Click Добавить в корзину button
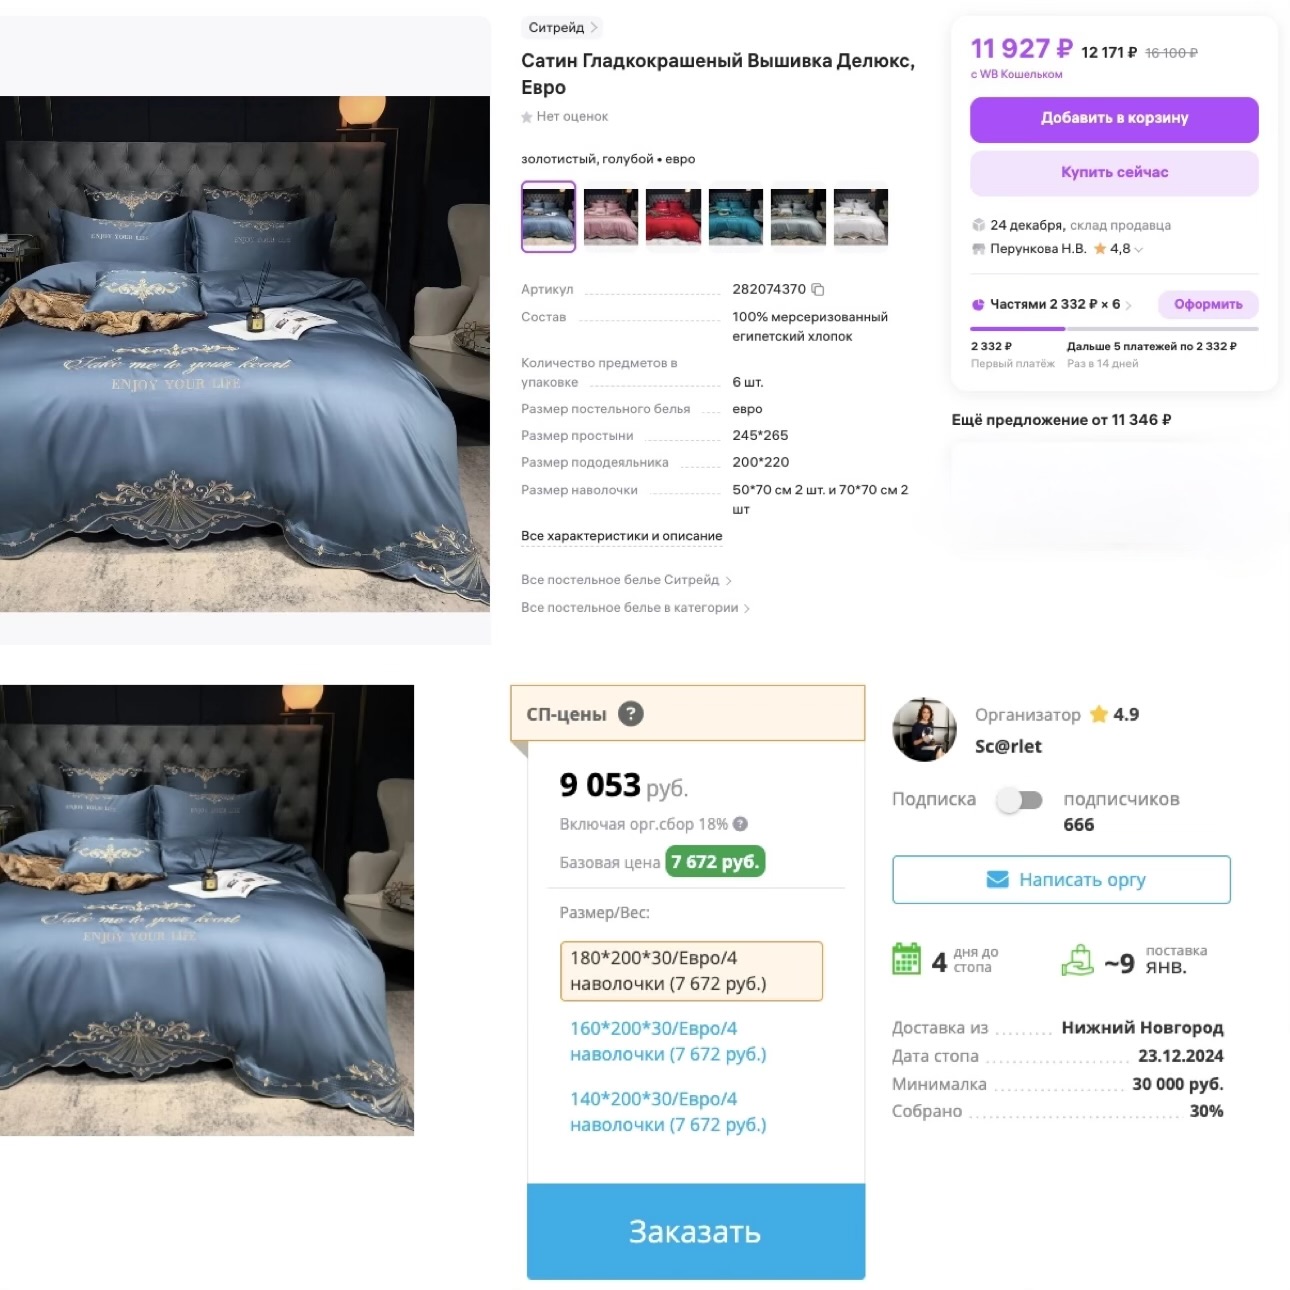 [x=1114, y=119]
